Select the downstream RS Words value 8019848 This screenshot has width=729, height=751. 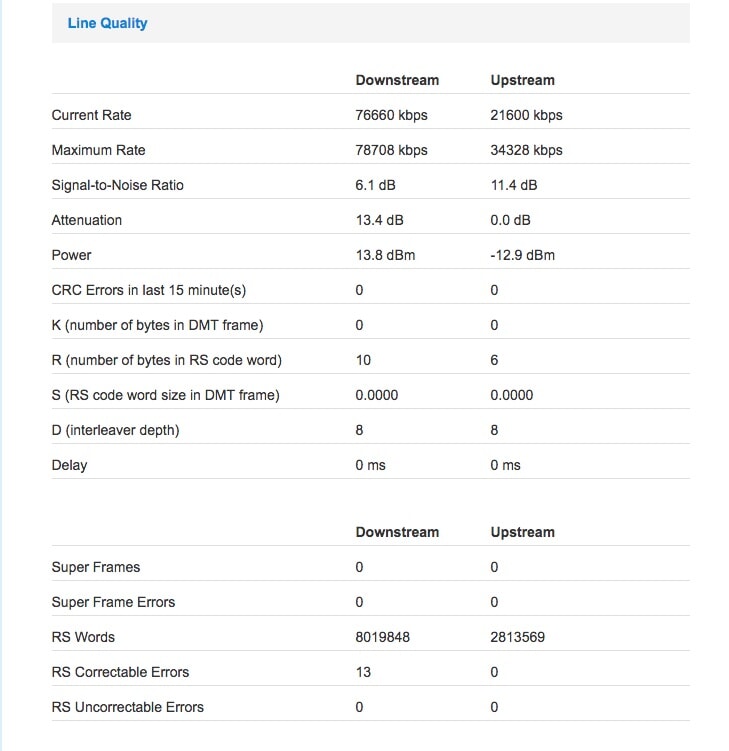[x=382, y=637]
